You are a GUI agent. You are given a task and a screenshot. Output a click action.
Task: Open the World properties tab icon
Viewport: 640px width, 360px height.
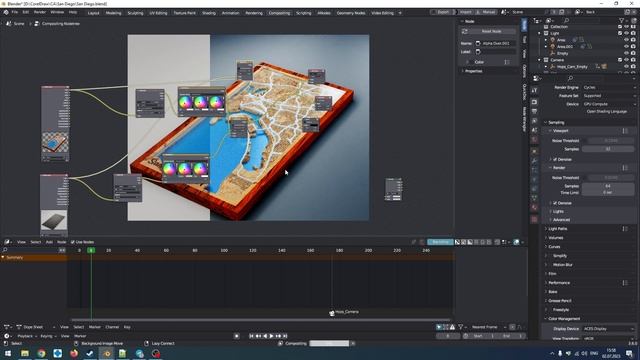pos(535,140)
